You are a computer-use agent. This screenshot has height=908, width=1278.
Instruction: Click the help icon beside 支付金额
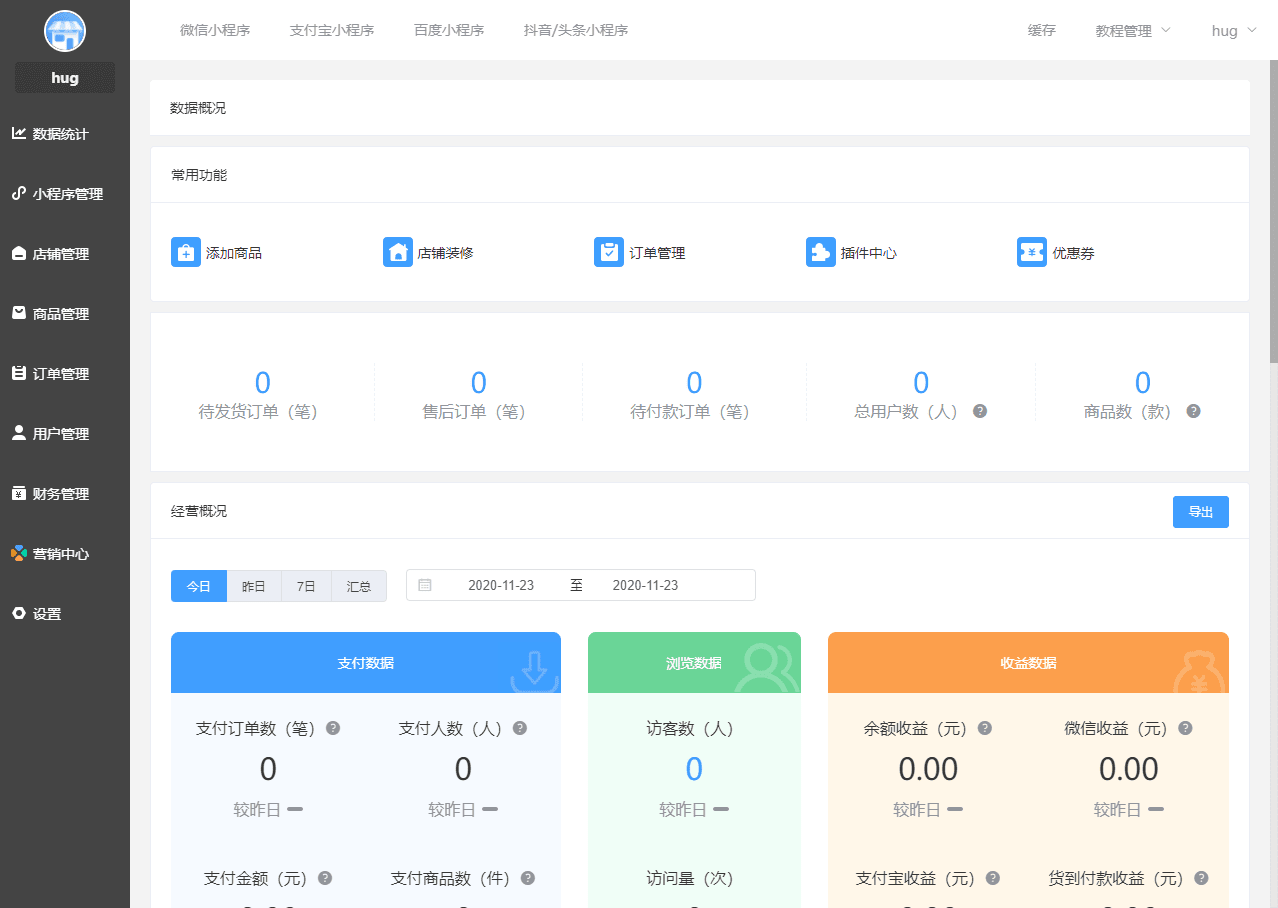pyautogui.click(x=325, y=878)
